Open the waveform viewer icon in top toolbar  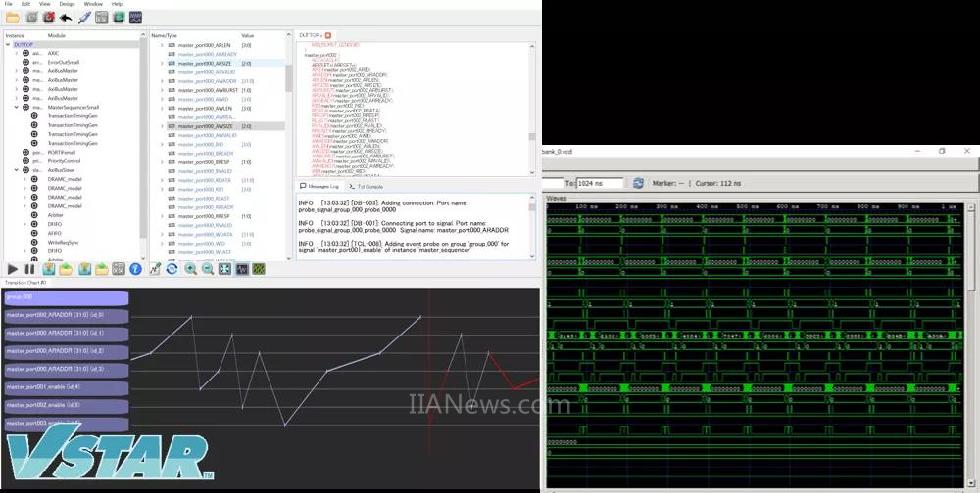pos(135,17)
